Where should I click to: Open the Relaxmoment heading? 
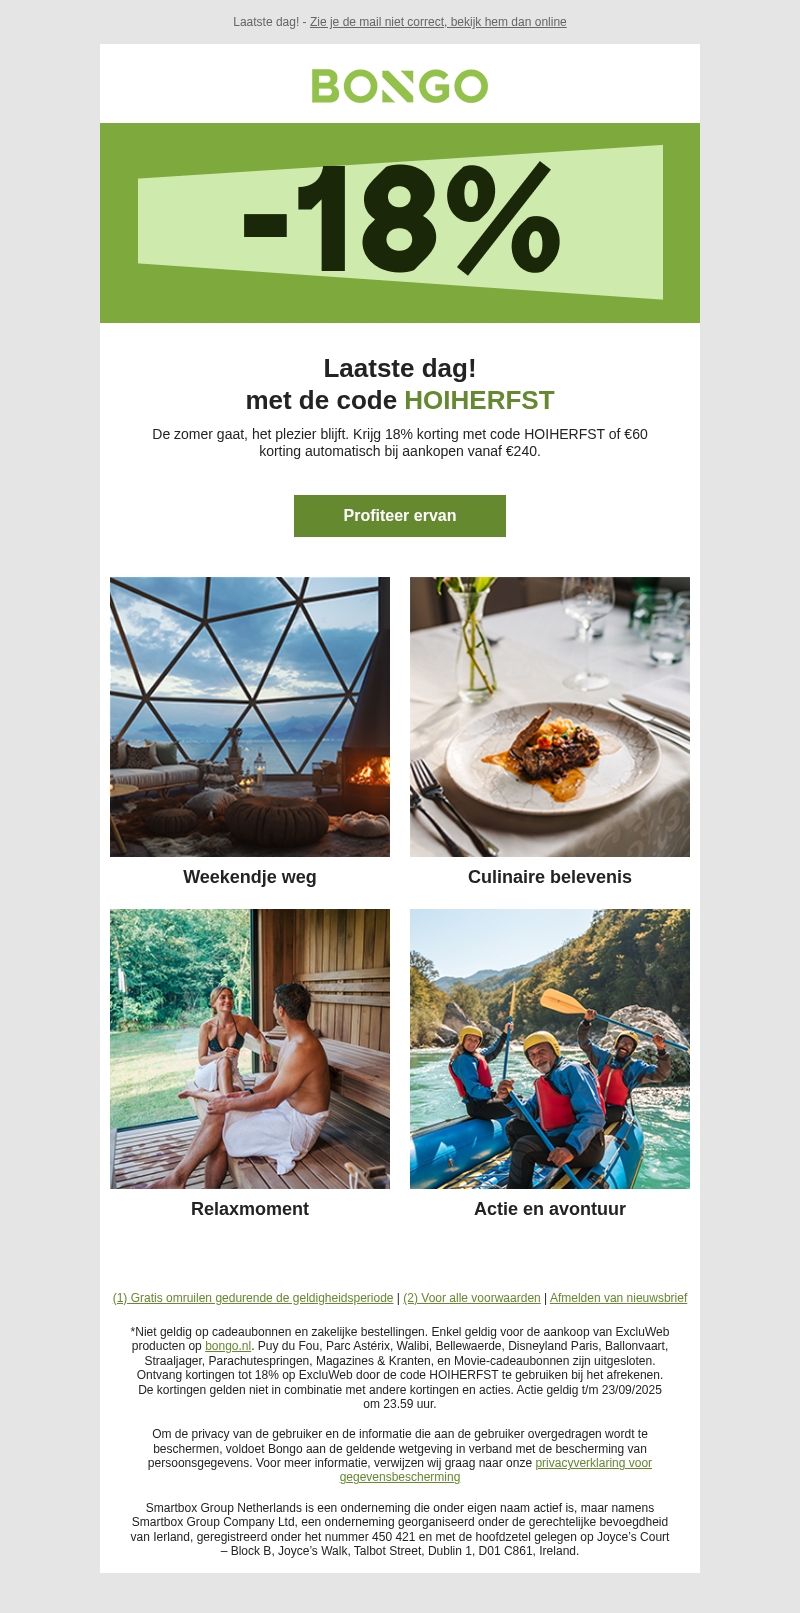(250, 1209)
